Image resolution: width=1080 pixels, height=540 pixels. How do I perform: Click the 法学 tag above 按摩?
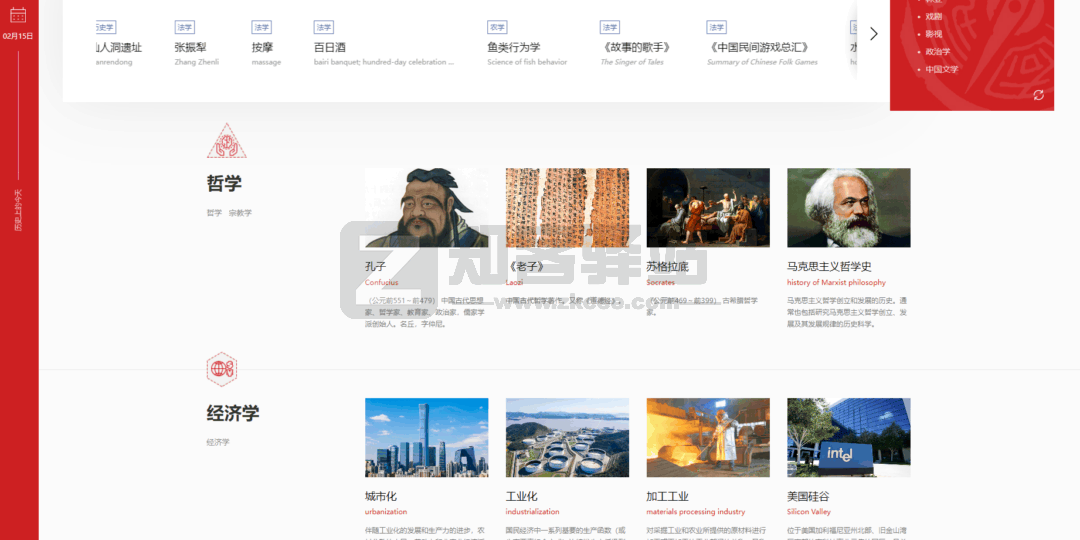(x=261, y=28)
